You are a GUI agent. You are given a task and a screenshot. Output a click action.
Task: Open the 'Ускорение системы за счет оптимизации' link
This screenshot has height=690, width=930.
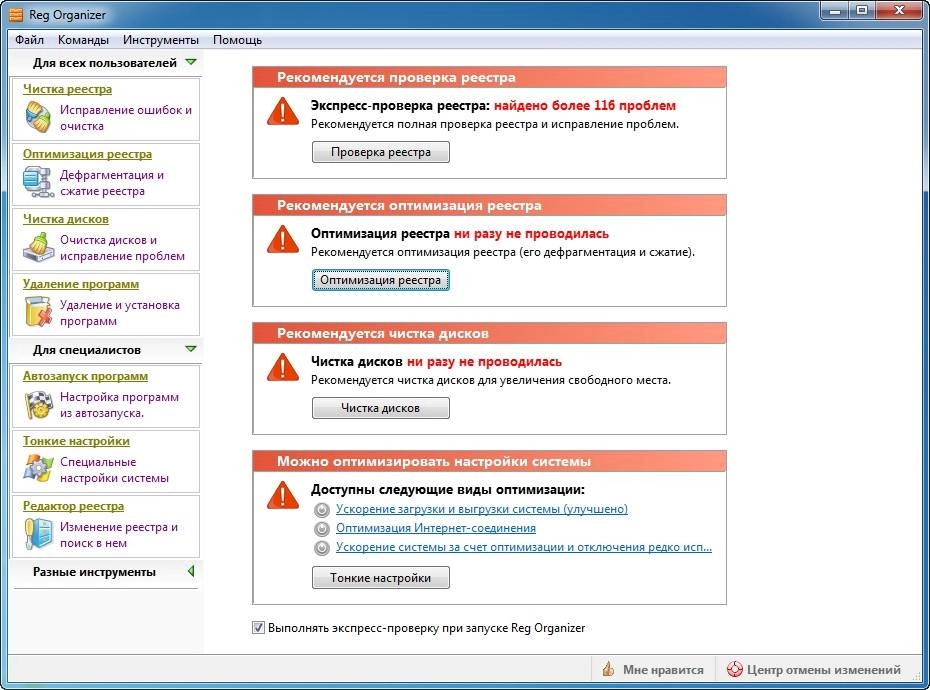[524, 547]
